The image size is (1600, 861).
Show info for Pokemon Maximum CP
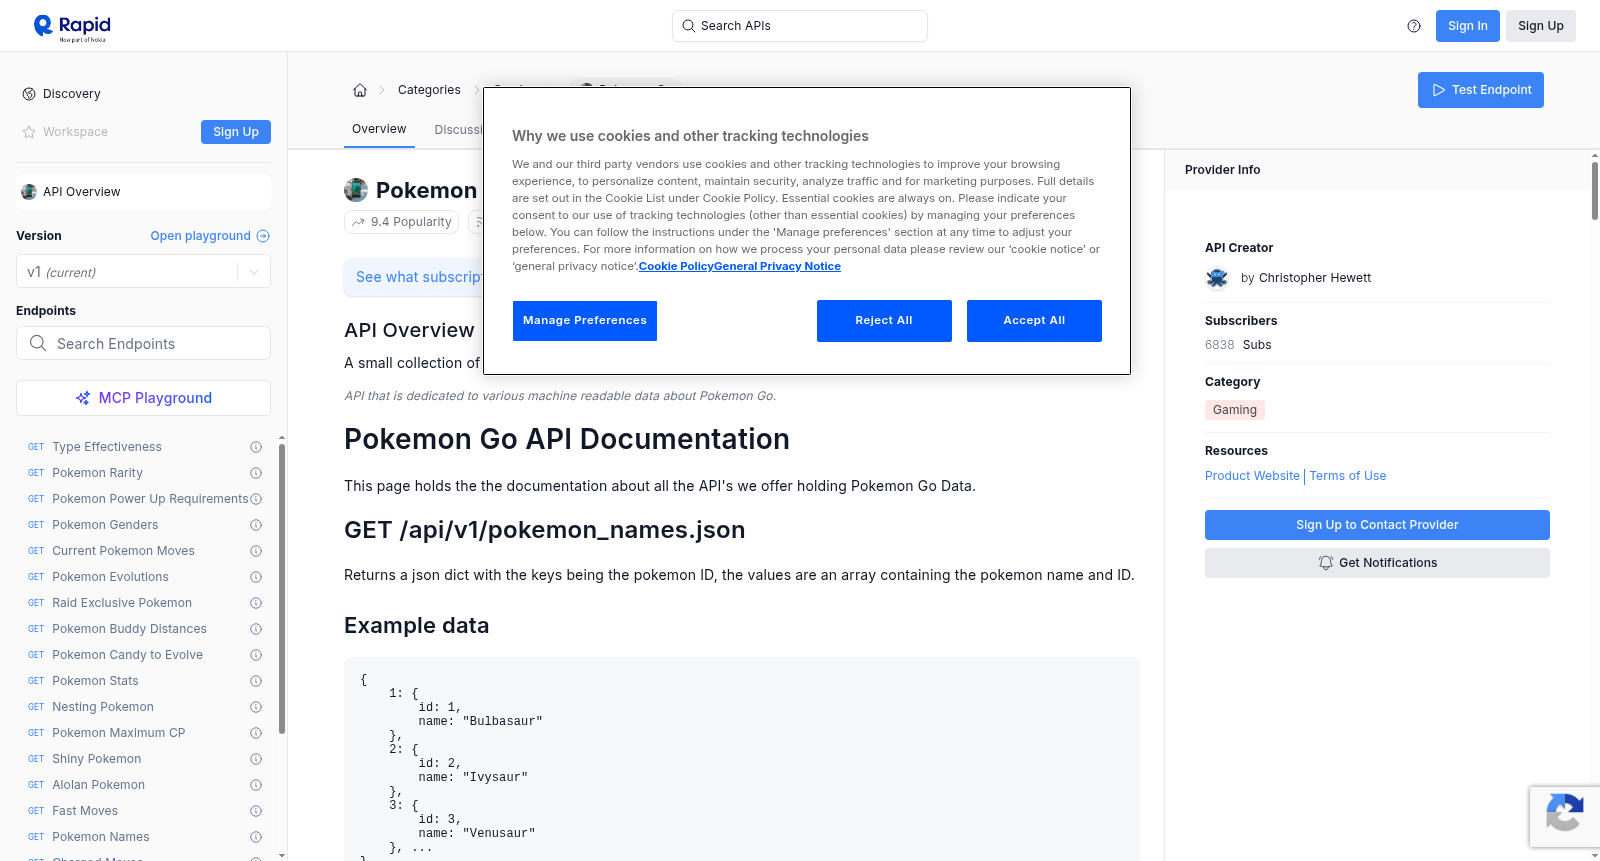pyautogui.click(x=256, y=733)
